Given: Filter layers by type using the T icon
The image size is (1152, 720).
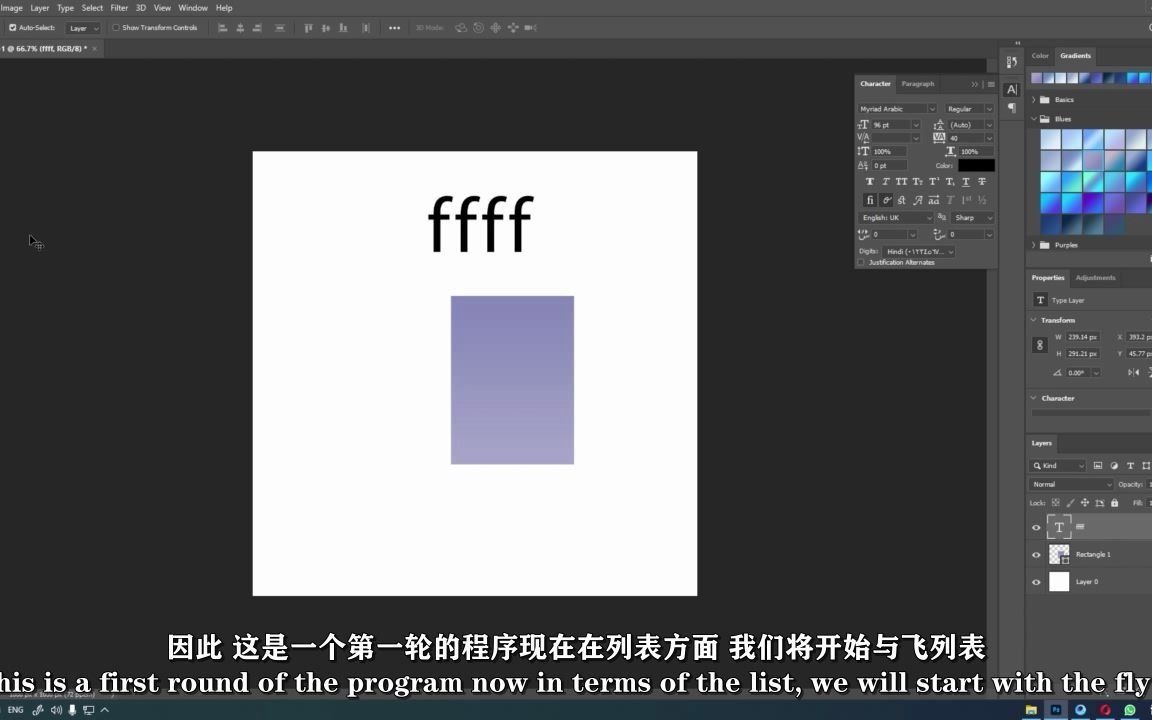Looking at the screenshot, I should [1131, 465].
